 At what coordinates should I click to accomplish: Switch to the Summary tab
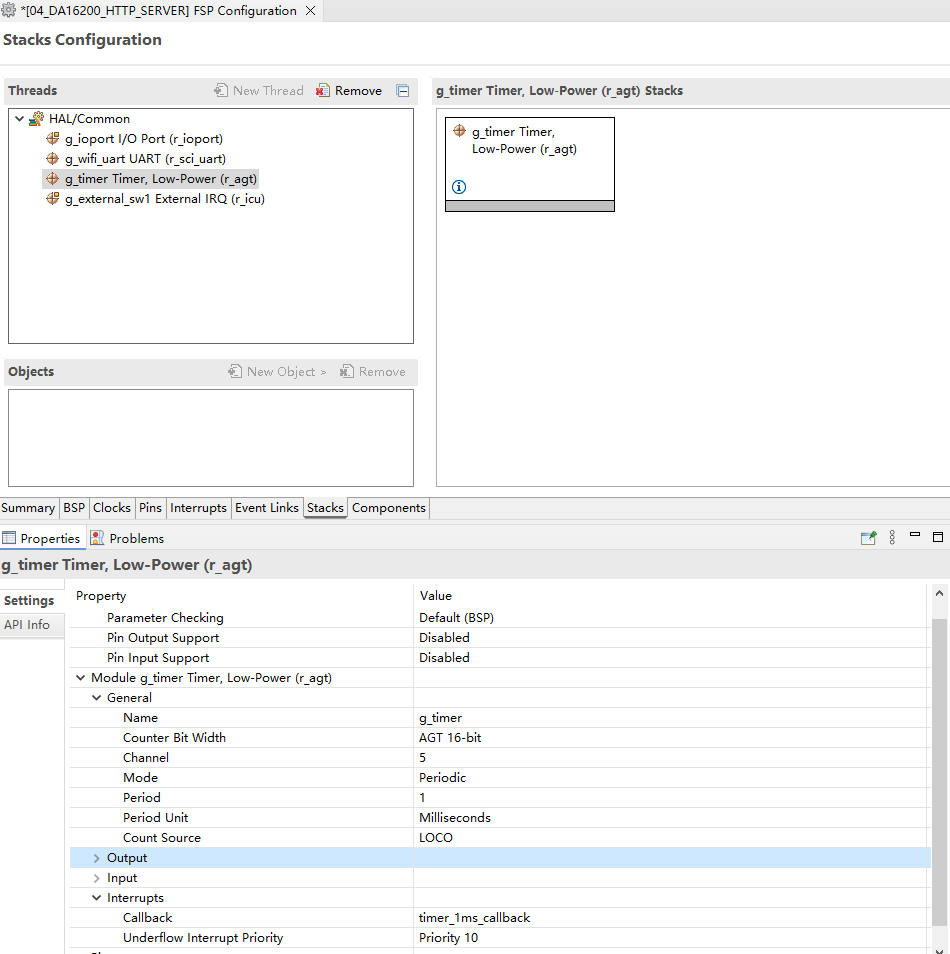pos(28,508)
